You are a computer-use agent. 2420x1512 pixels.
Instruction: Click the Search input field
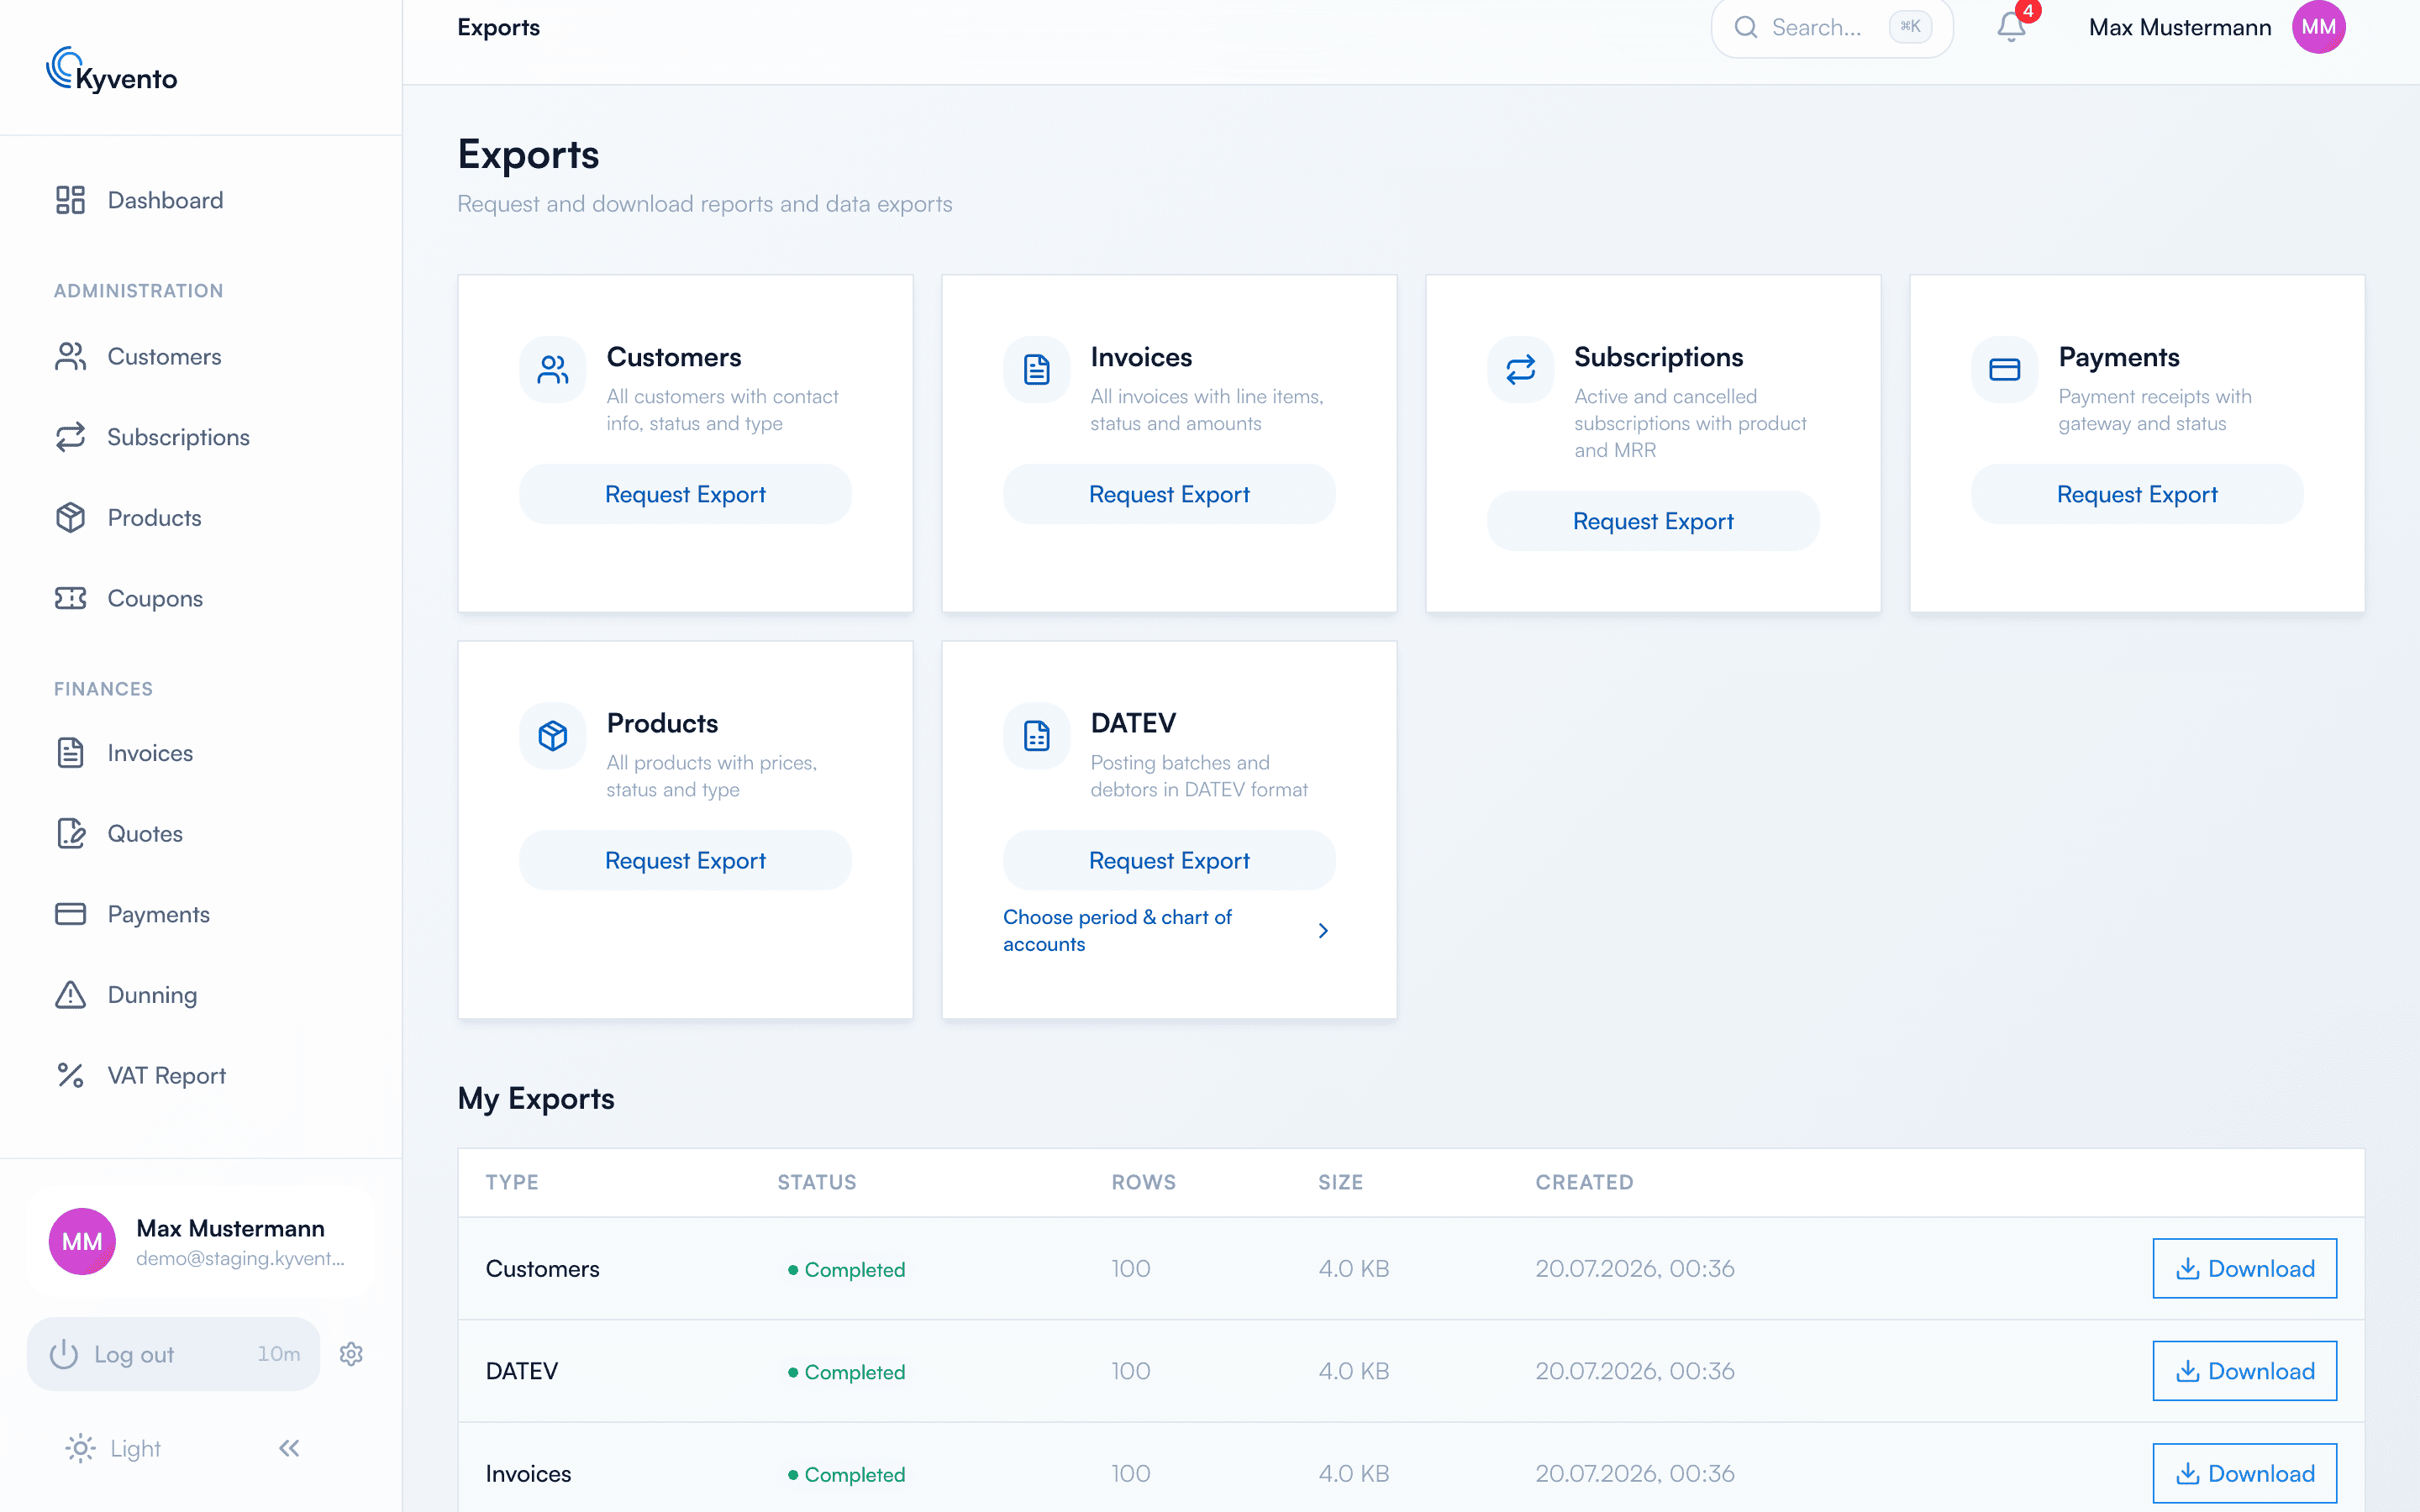pyautogui.click(x=1831, y=27)
